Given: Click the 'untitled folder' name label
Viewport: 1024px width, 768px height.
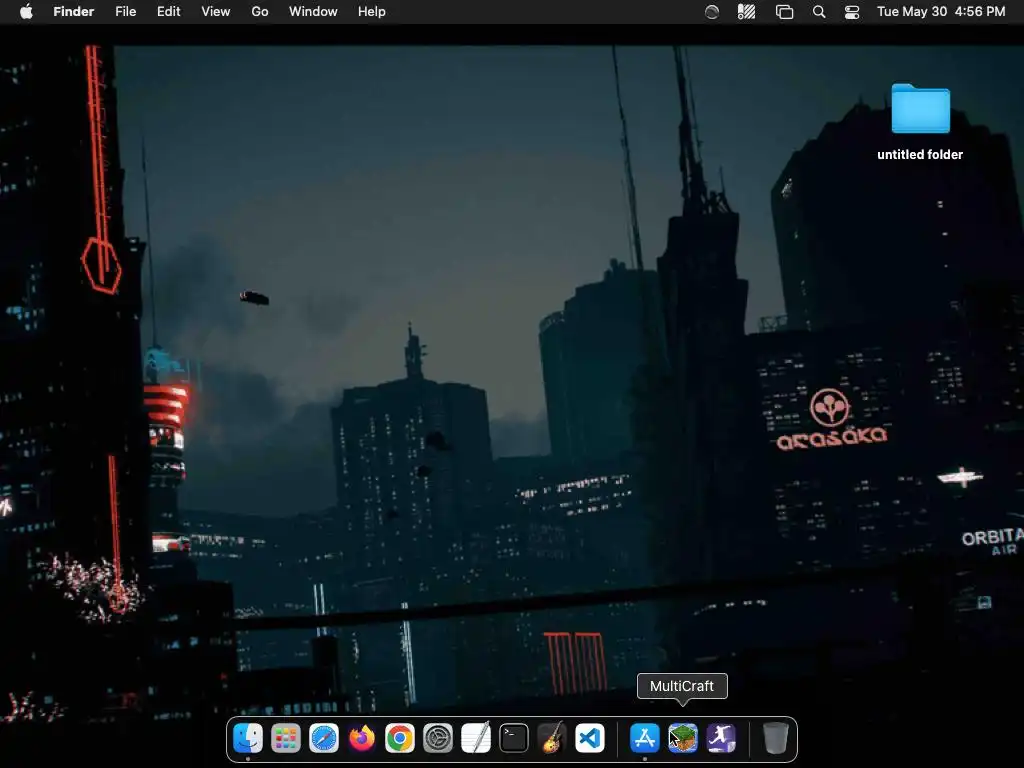Looking at the screenshot, I should [920, 155].
